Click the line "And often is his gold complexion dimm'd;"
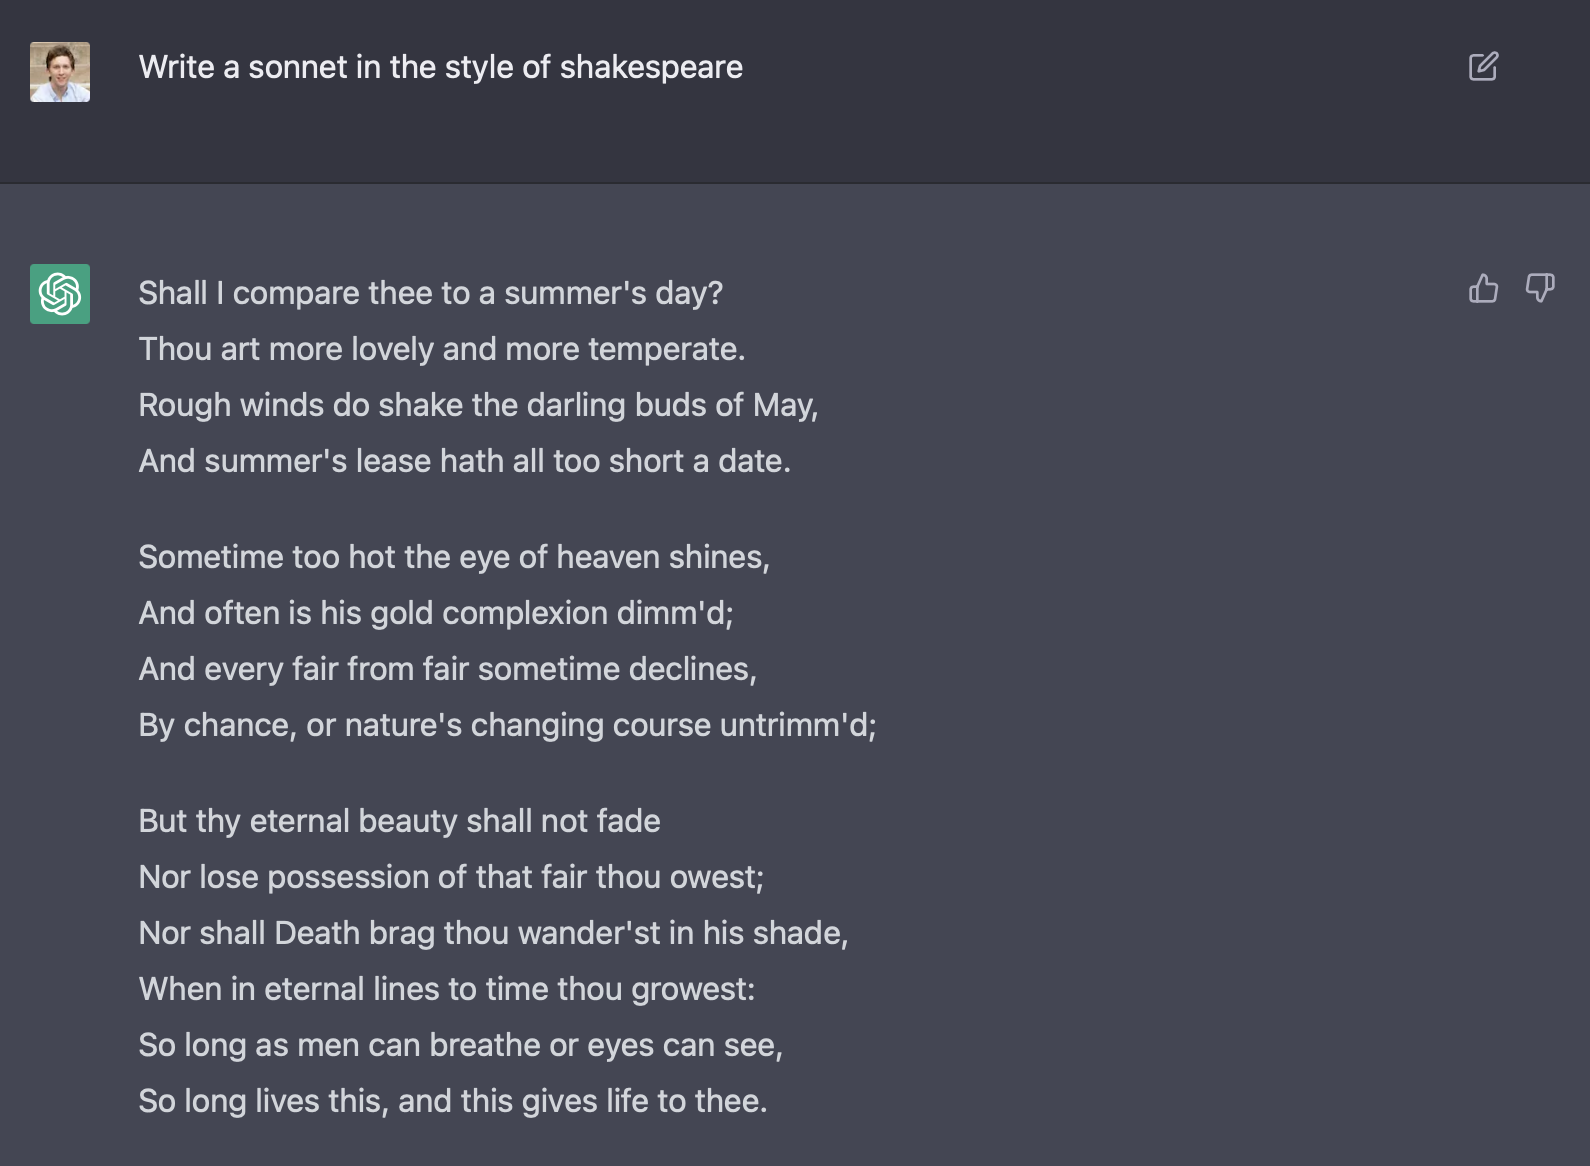Image resolution: width=1590 pixels, height=1166 pixels. 436,613
